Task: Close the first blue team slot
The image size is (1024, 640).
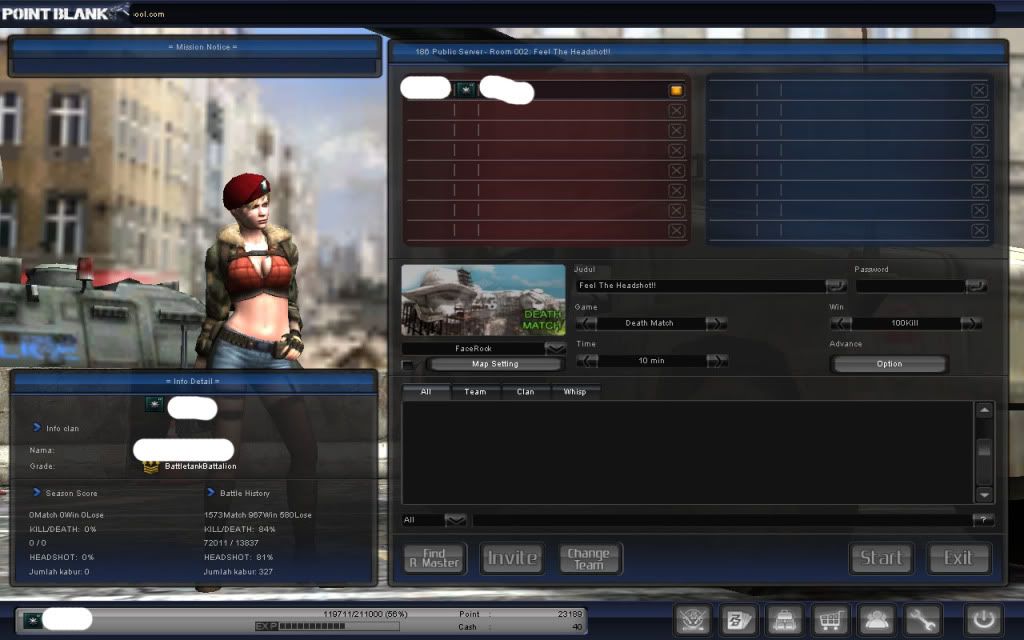Action: coord(979,91)
